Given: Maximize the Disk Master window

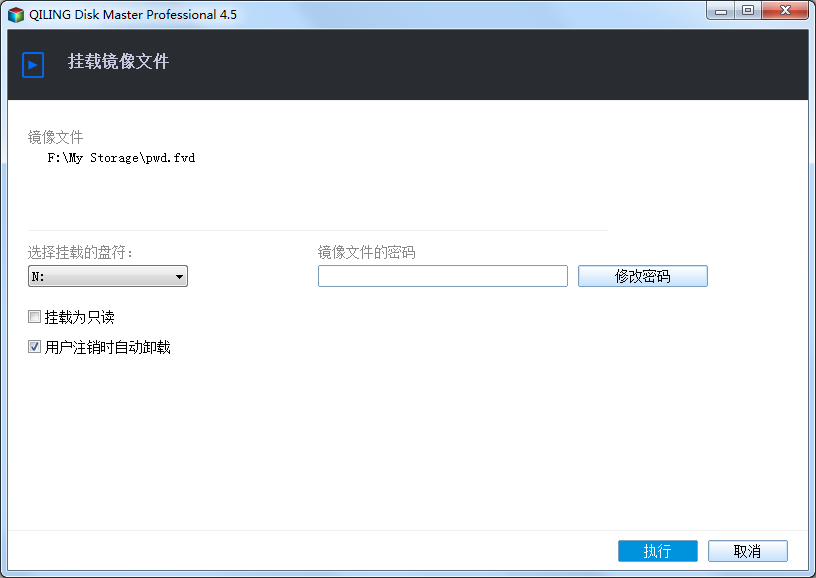Looking at the screenshot, I should click(748, 10).
